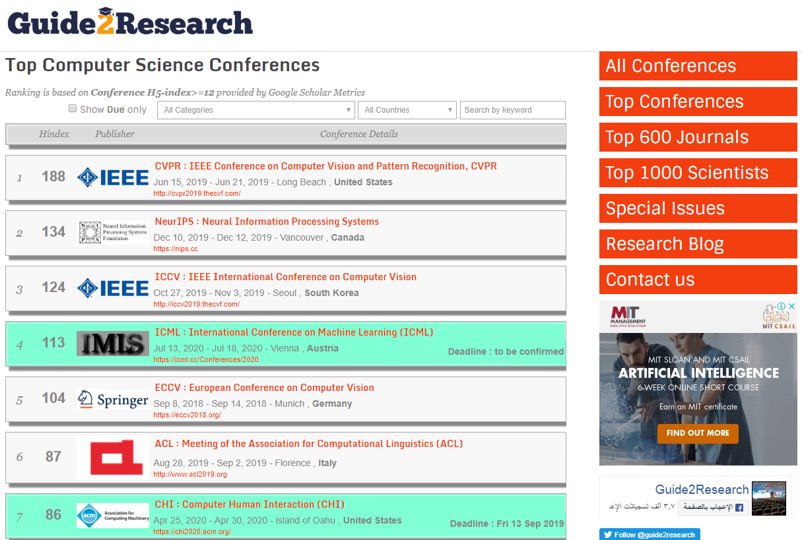
Task: Open the ICML conference title link
Action: [x=294, y=332]
